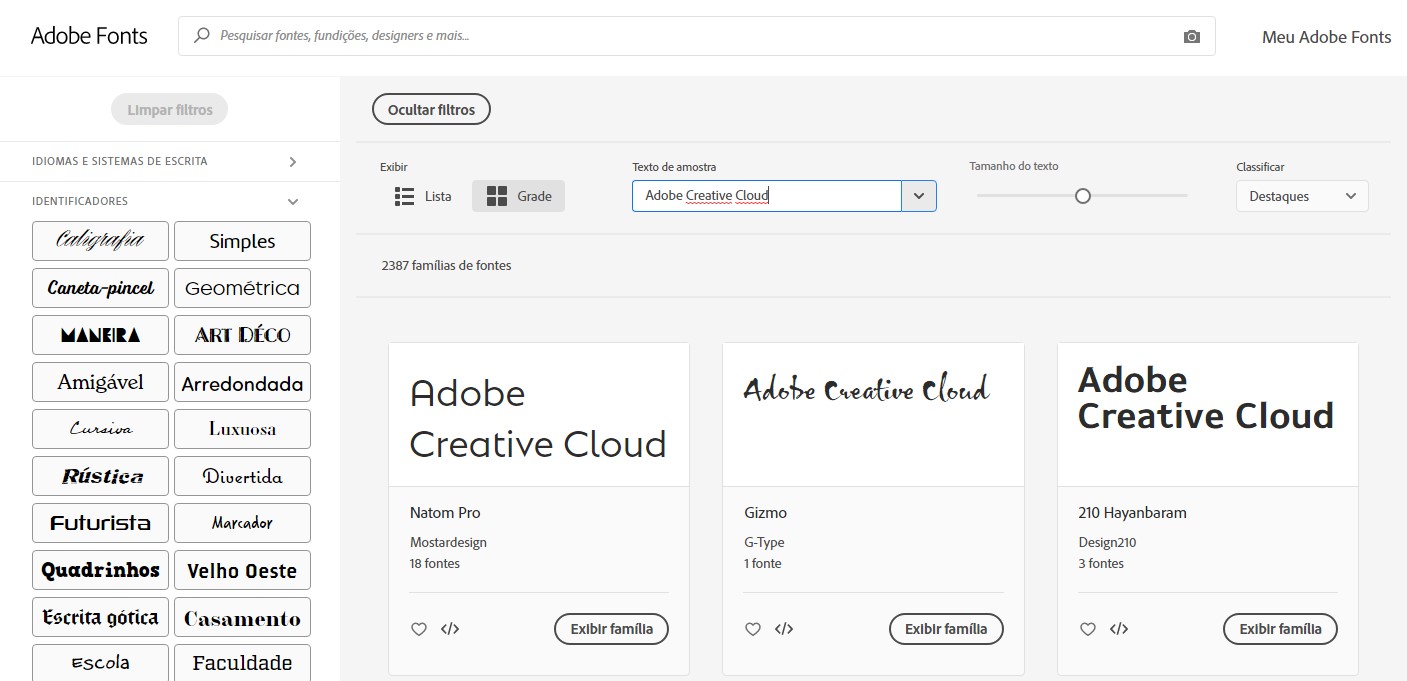Toggle the Geométrica tag filter
The height and width of the screenshot is (681, 1407).
(242, 288)
